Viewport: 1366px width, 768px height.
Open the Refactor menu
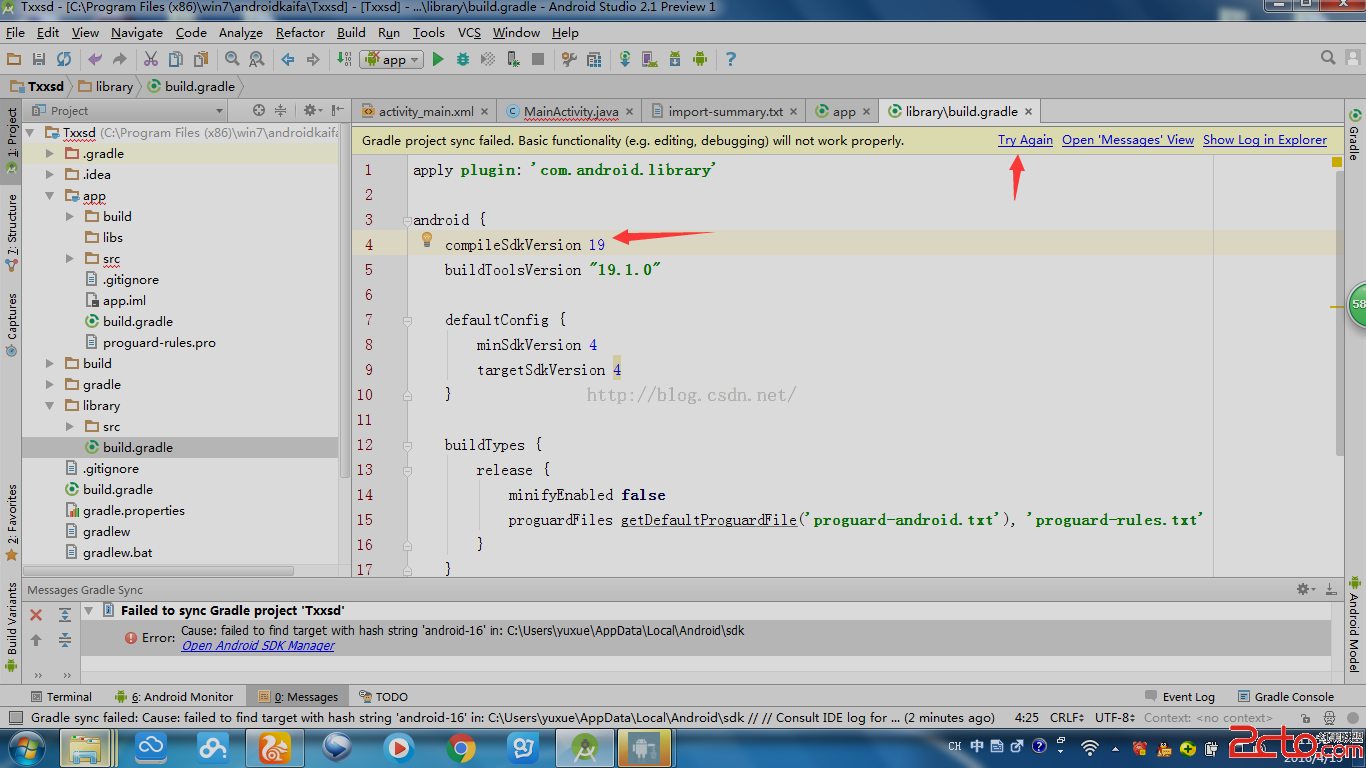tap(300, 33)
